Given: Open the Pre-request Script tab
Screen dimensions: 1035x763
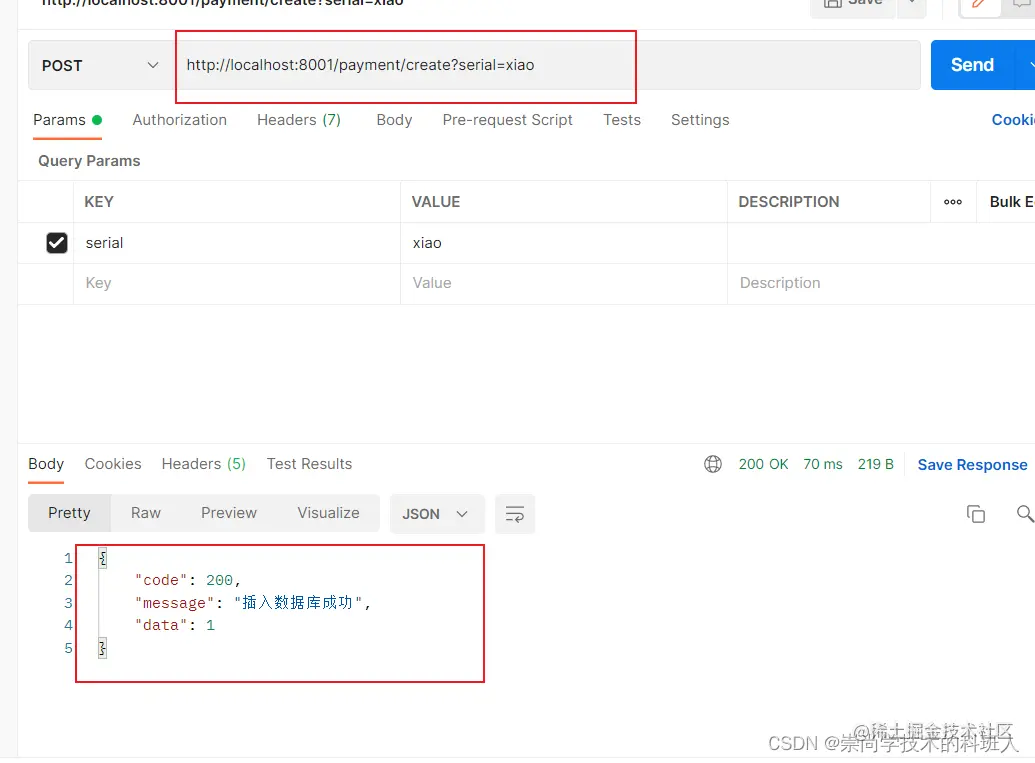Looking at the screenshot, I should [x=508, y=120].
